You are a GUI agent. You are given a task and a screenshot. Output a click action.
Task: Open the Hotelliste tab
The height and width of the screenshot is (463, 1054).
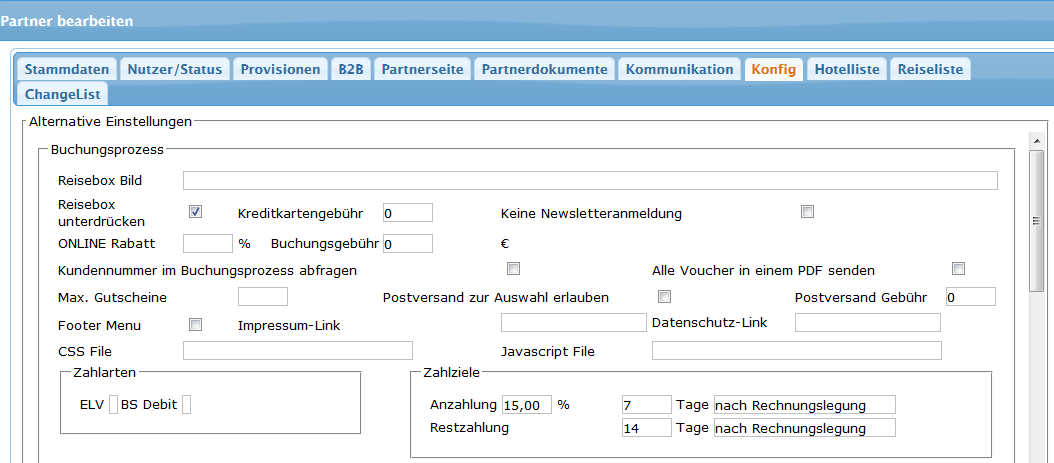click(847, 69)
